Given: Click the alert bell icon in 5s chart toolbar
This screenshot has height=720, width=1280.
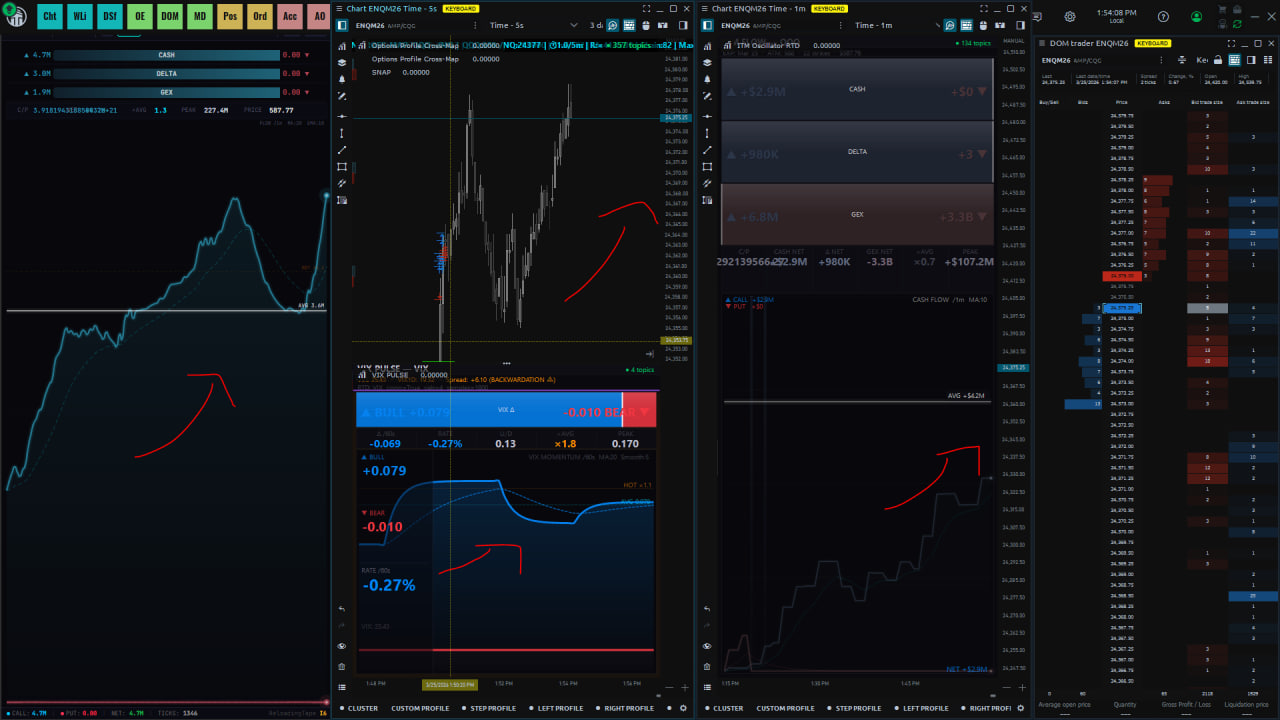Looking at the screenshot, I should pyautogui.click(x=342, y=79).
